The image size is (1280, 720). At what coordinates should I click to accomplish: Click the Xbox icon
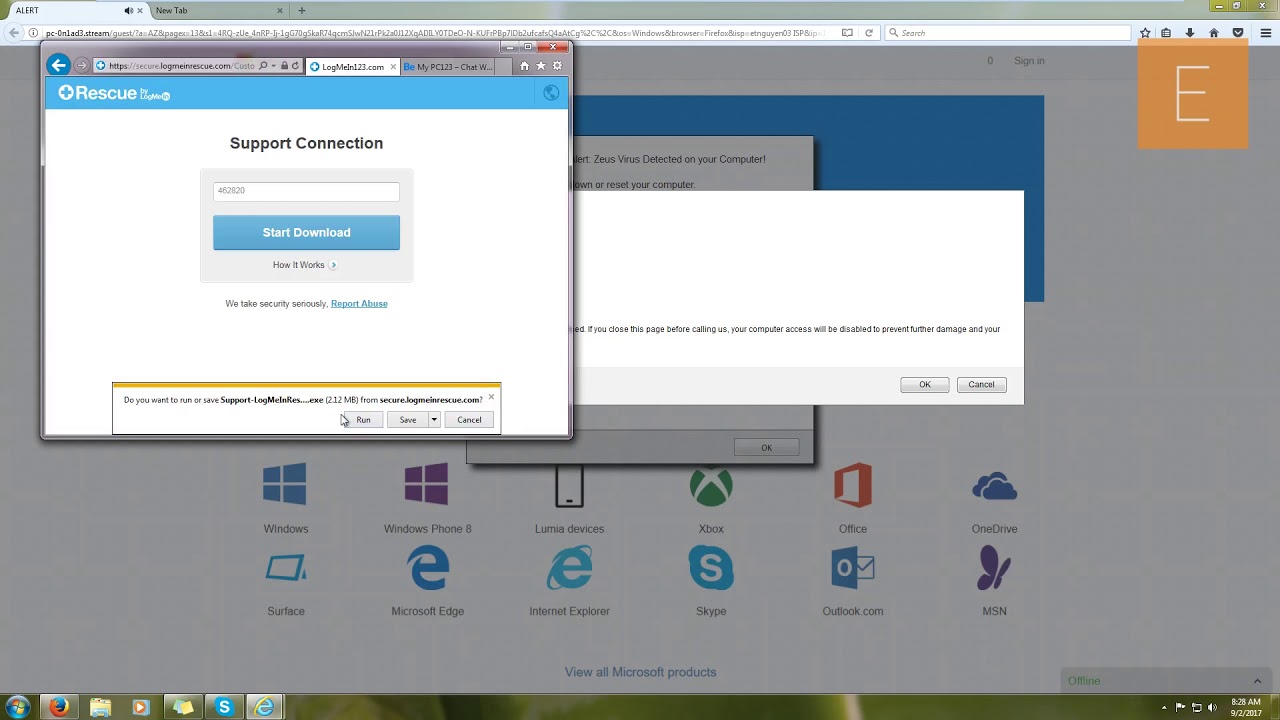pos(711,485)
